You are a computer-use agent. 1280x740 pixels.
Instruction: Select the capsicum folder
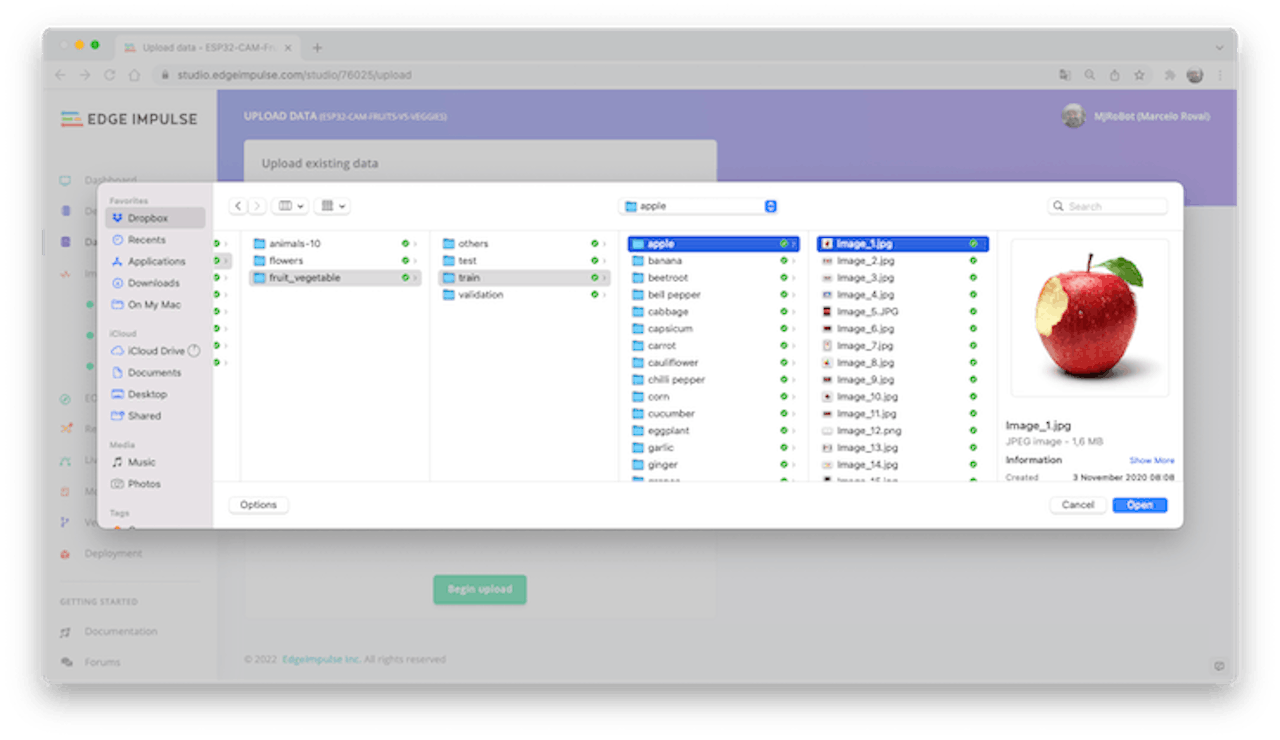[x=713, y=329]
